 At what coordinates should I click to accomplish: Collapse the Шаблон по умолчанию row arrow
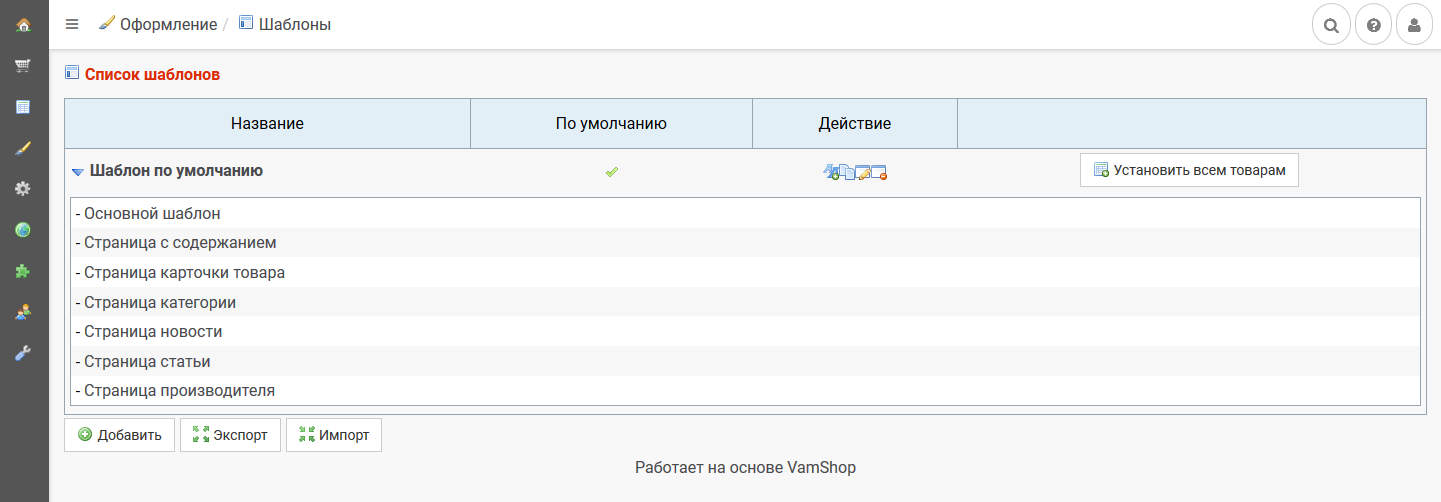coord(77,172)
